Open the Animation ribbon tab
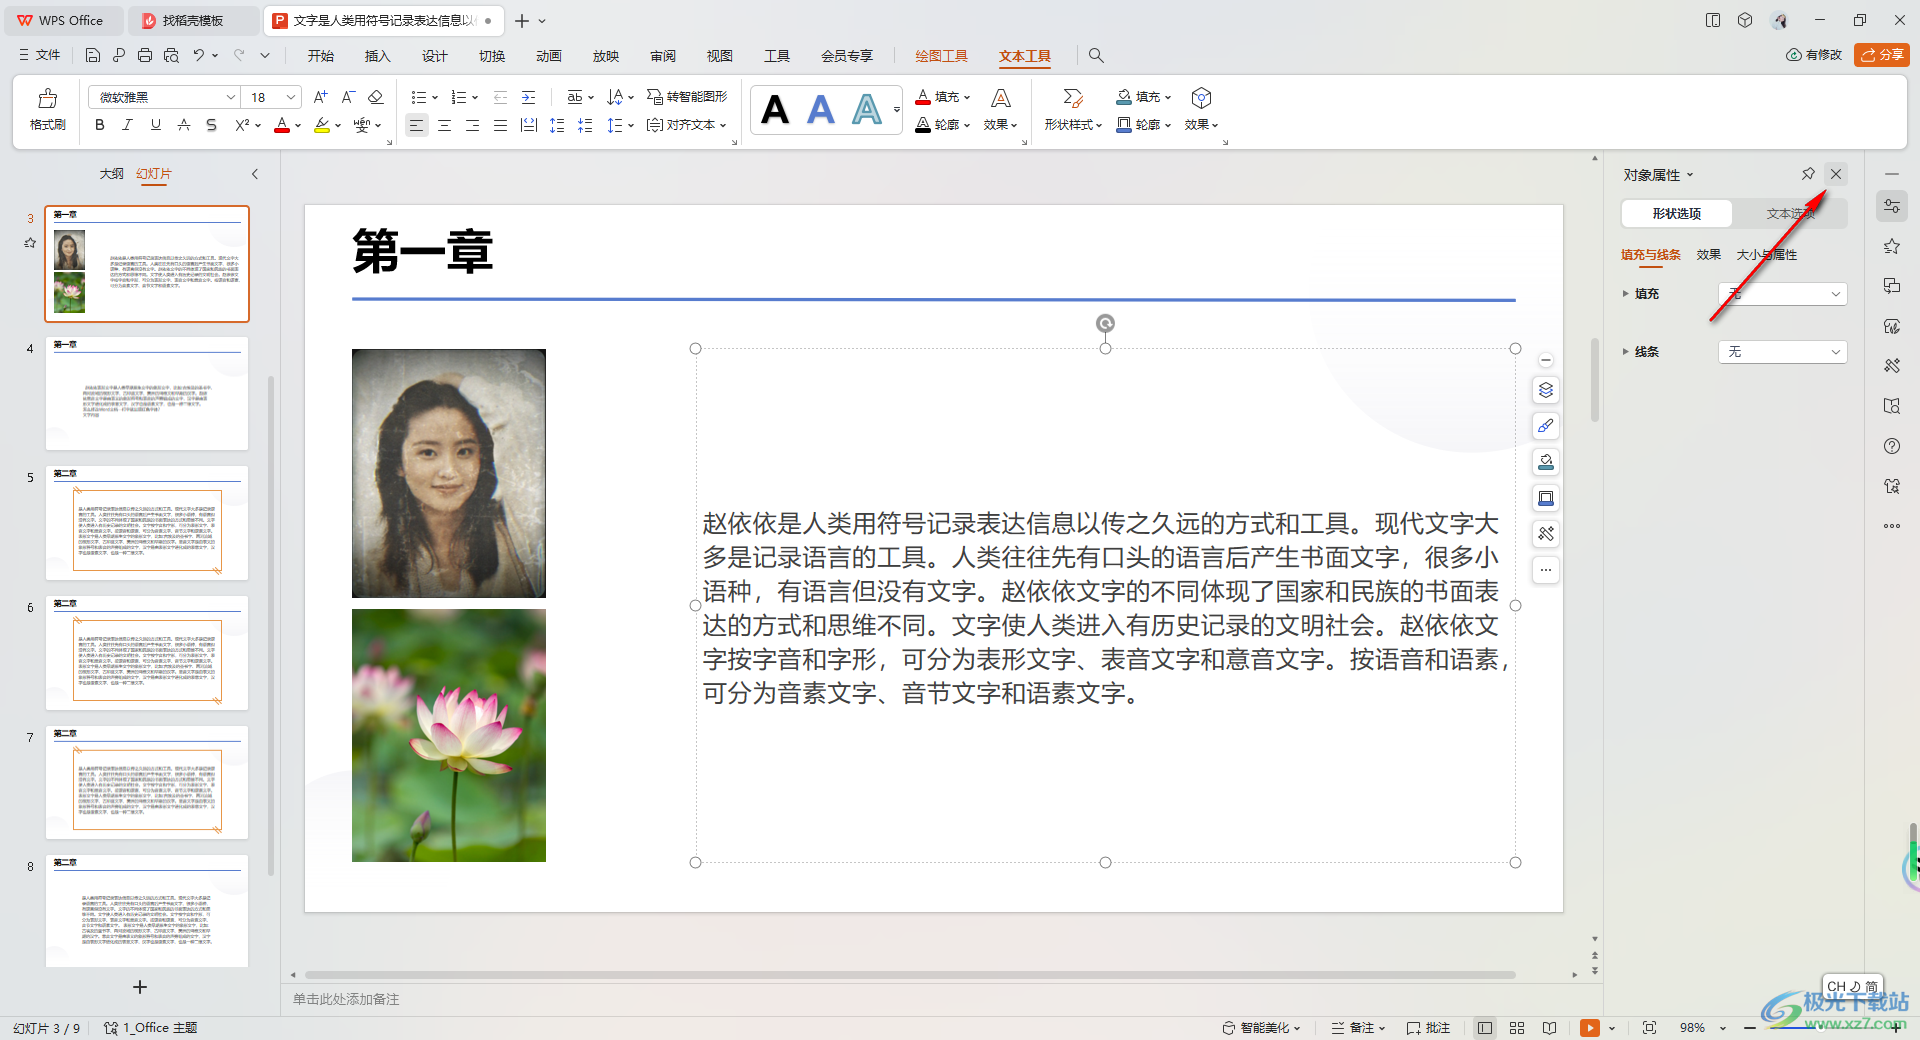This screenshot has height=1040, width=1920. tap(549, 56)
